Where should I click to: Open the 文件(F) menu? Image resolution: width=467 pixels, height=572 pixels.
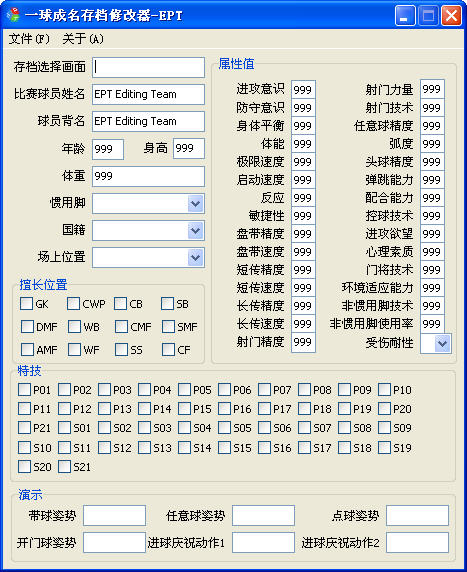(29, 38)
